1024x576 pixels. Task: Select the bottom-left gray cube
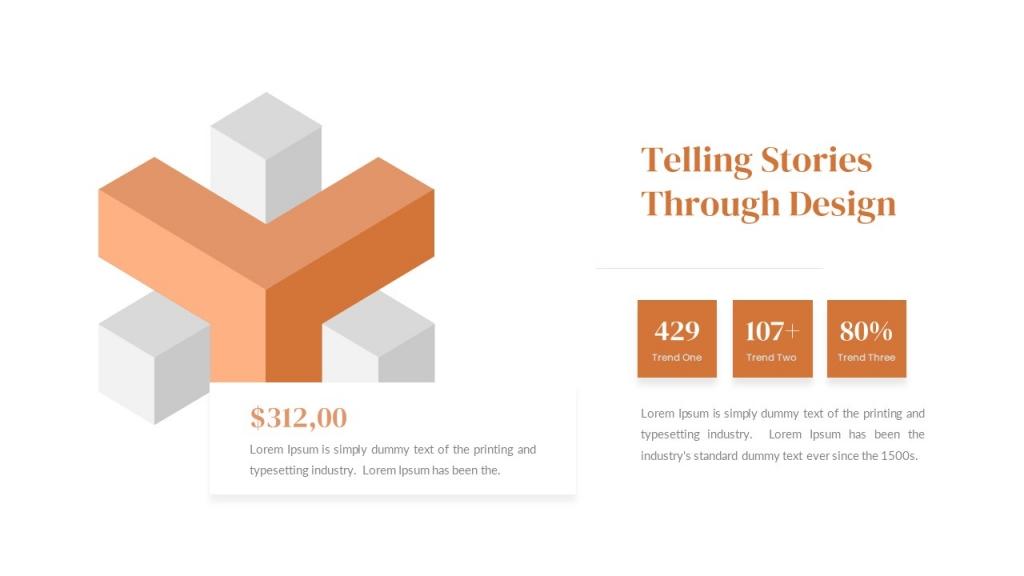point(150,360)
